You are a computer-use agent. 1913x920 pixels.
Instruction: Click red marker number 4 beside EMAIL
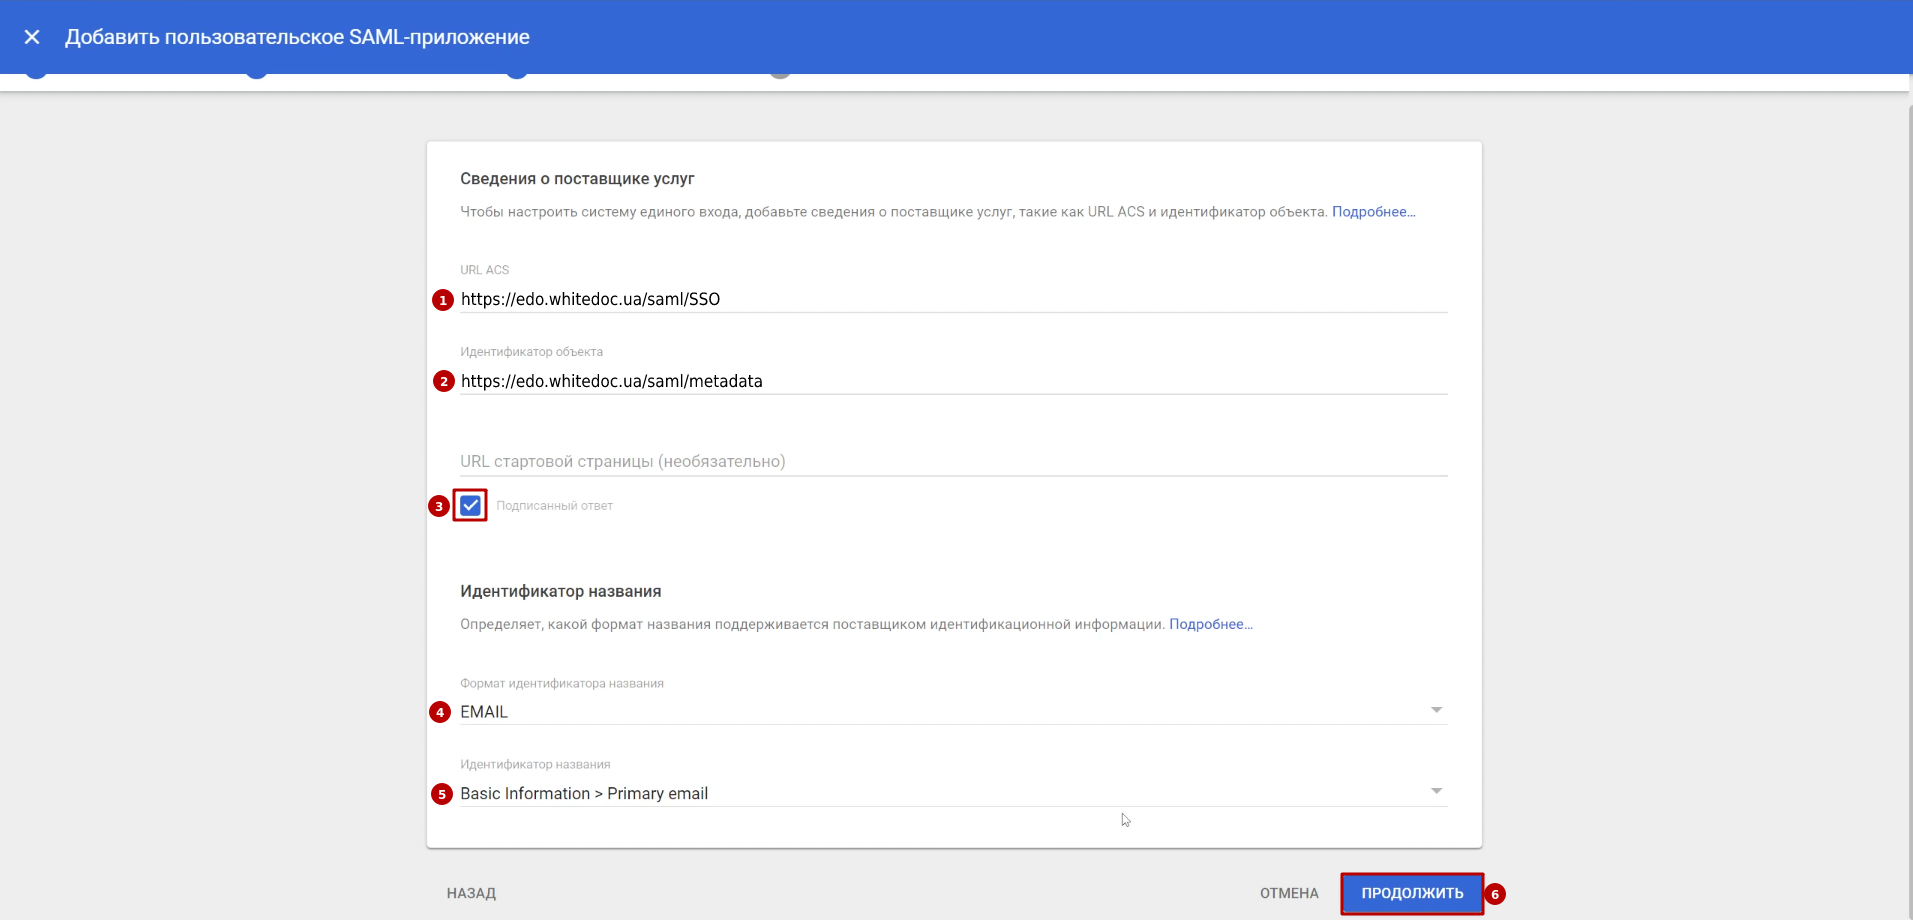coord(440,712)
